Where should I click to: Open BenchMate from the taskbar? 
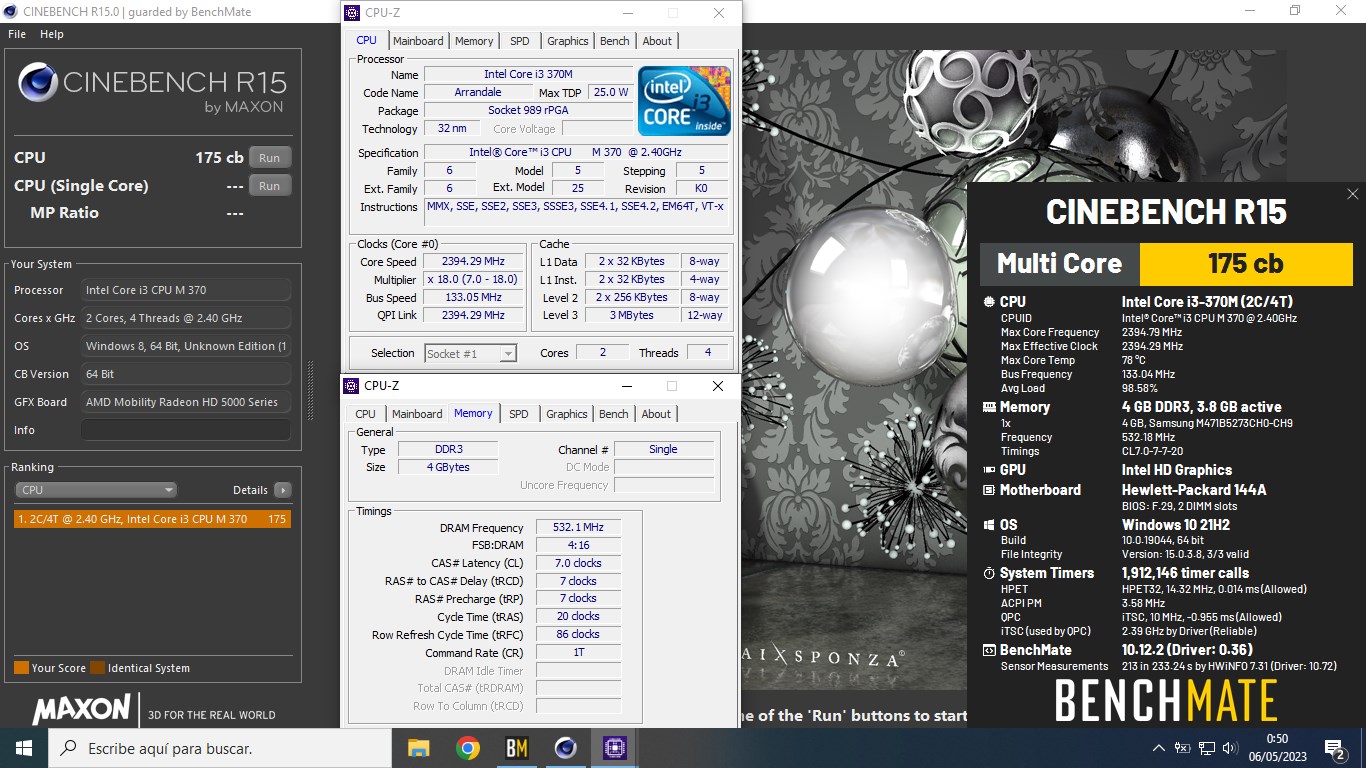pos(516,748)
